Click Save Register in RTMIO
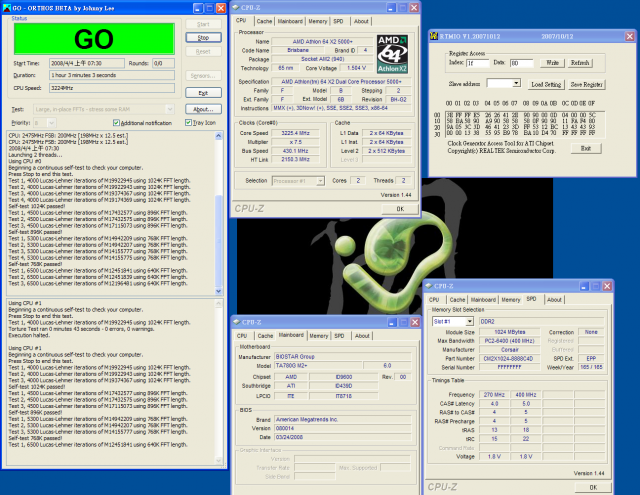The height and width of the screenshot is (495, 640). [587, 84]
